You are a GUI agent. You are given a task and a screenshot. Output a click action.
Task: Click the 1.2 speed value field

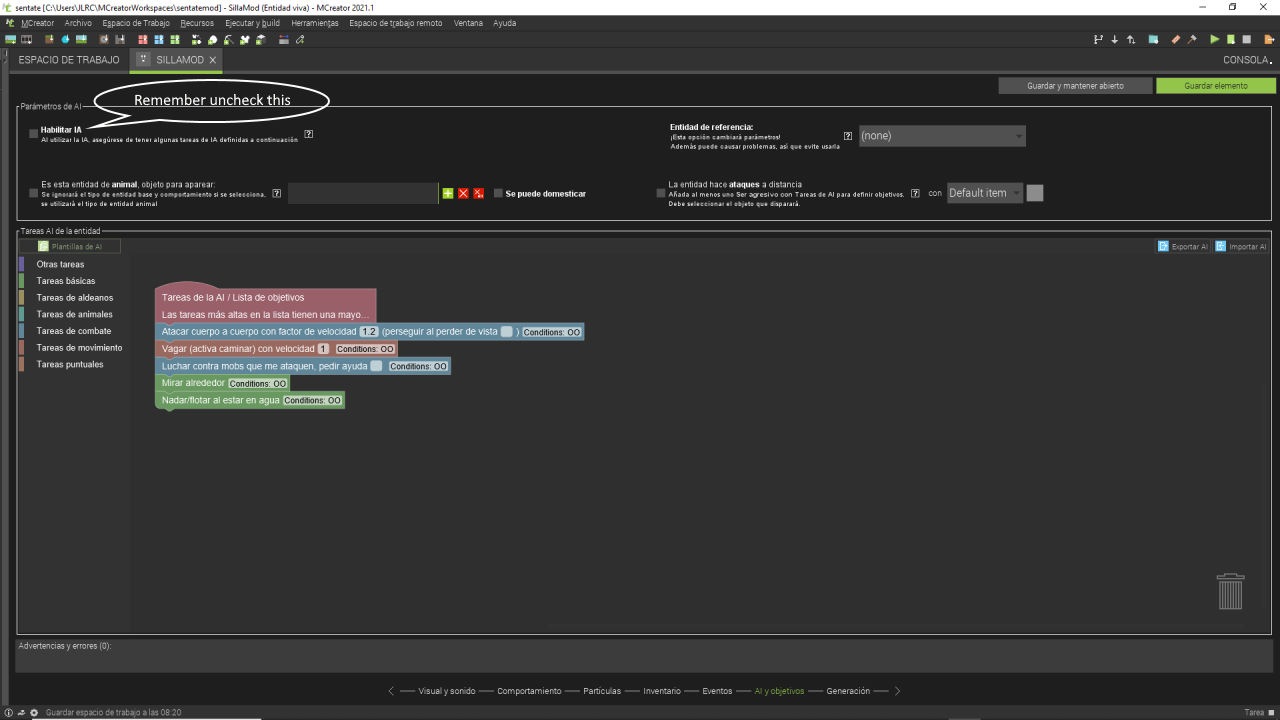tap(368, 332)
